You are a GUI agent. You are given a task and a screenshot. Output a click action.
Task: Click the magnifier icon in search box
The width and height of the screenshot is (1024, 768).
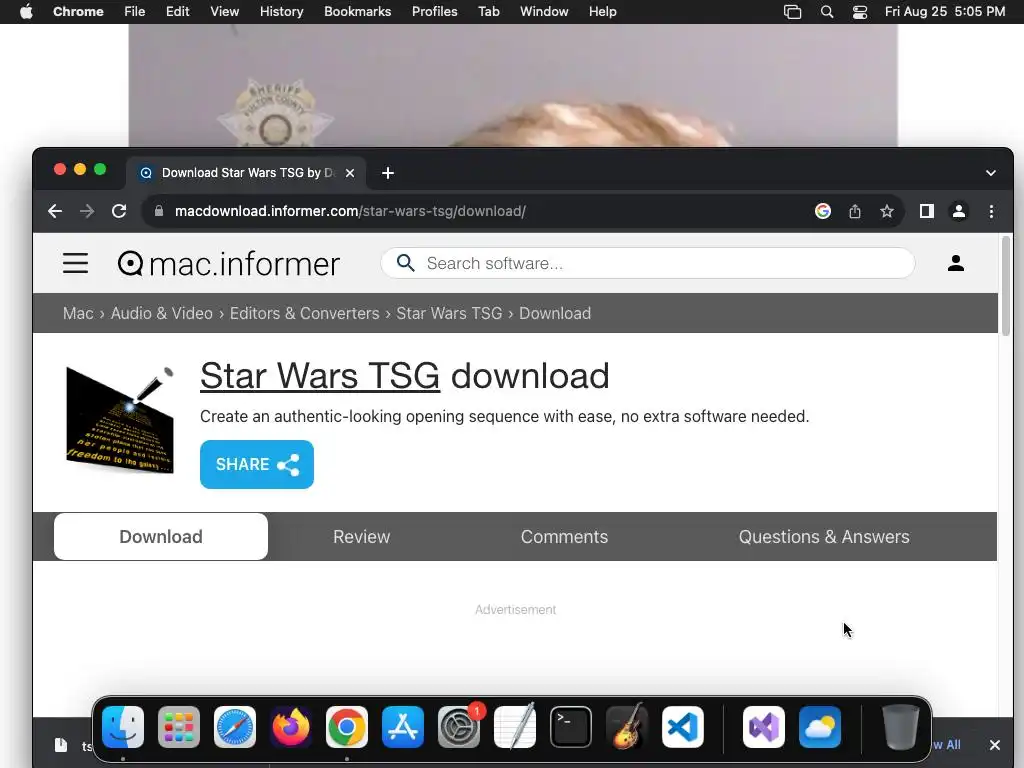[x=406, y=263]
